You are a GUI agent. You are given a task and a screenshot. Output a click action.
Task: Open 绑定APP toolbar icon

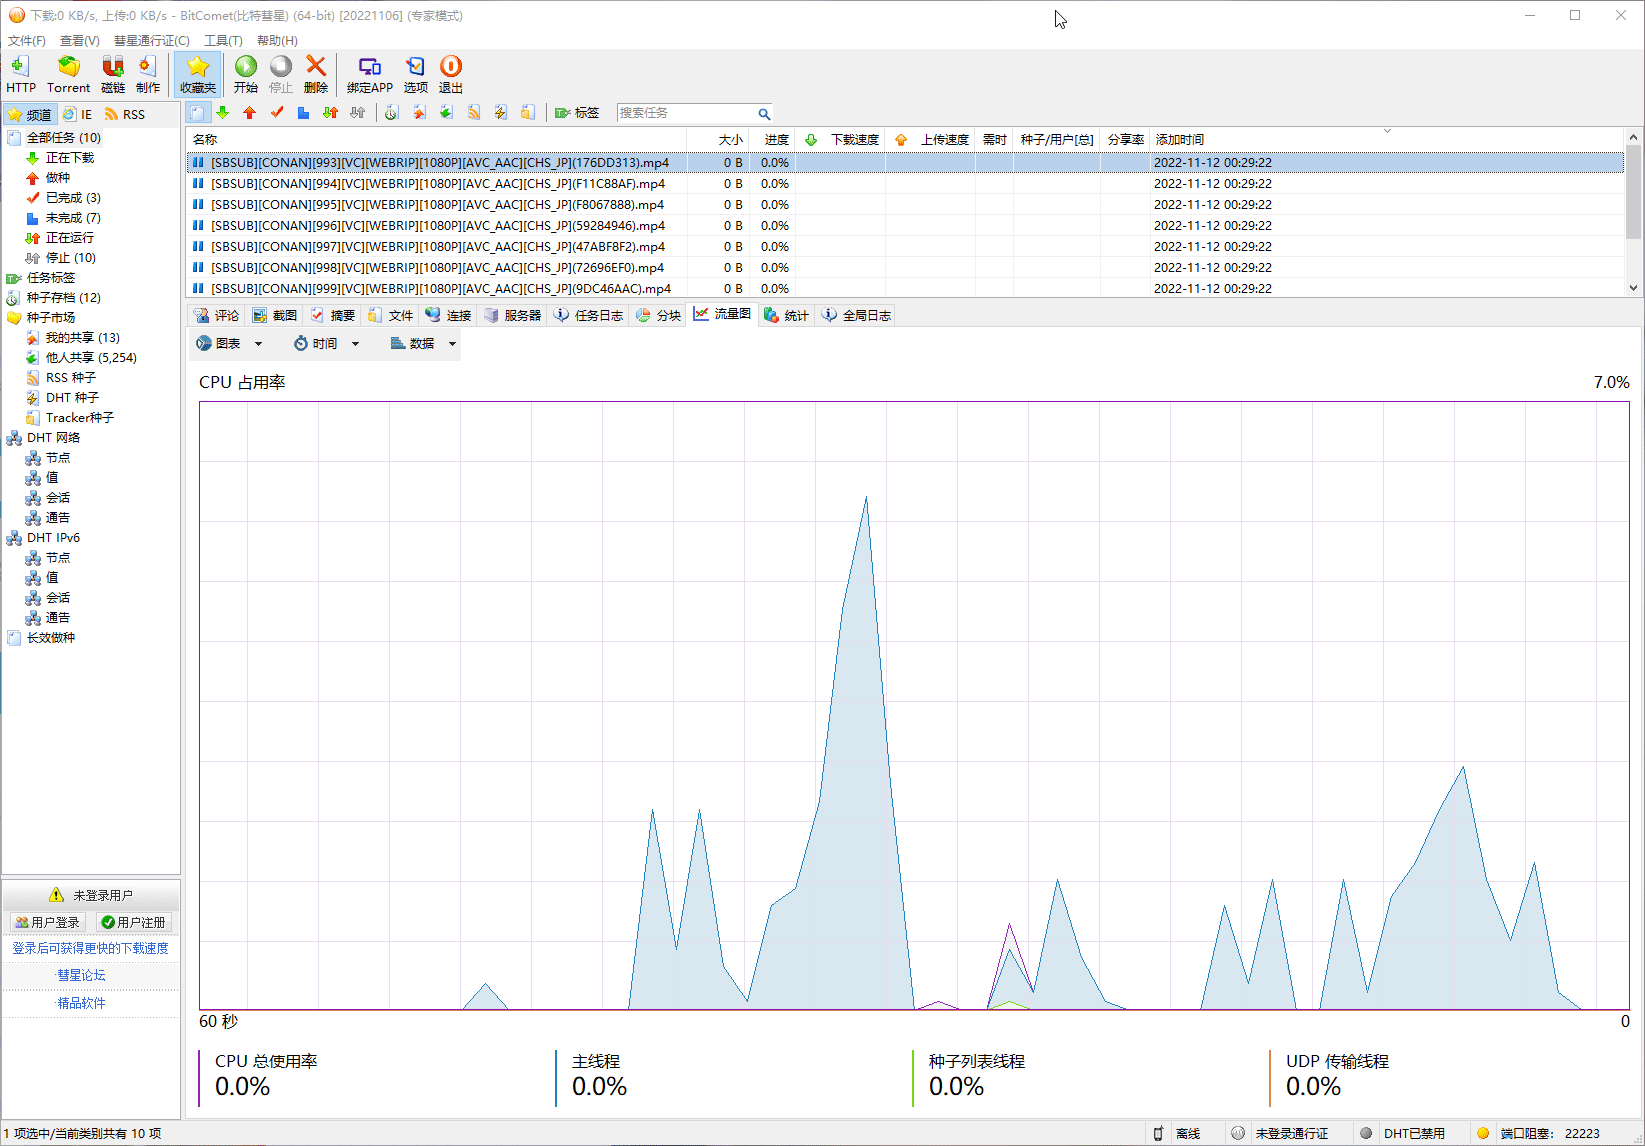(370, 74)
